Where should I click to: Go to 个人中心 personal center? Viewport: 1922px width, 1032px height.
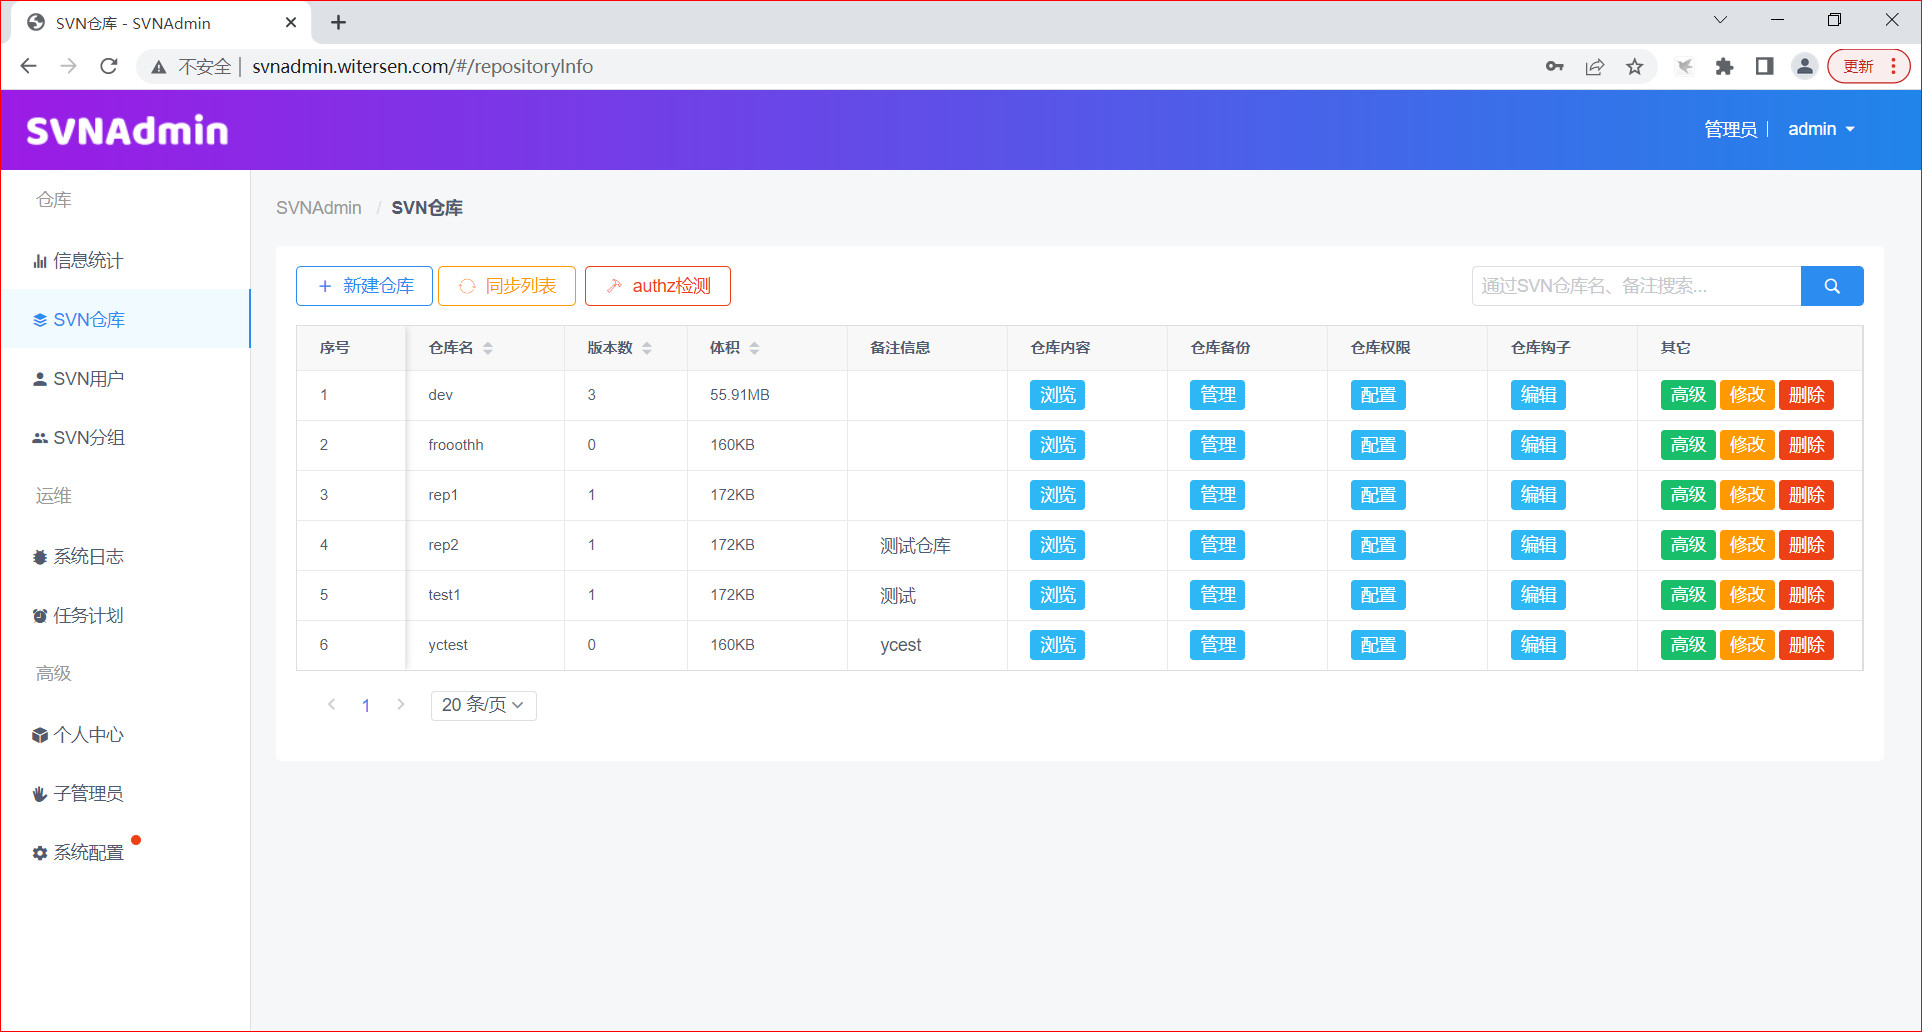88,734
